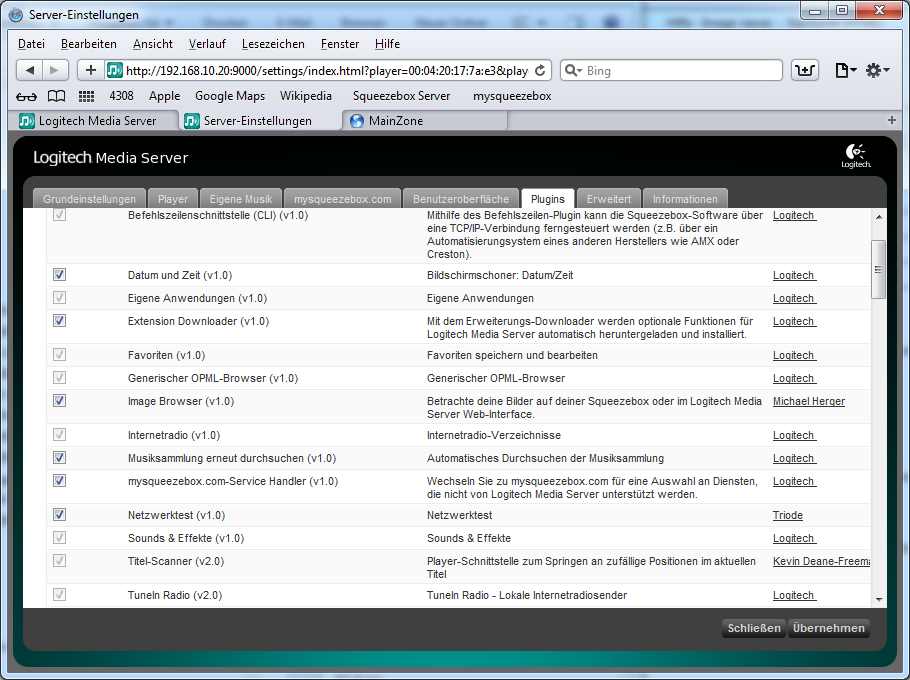Image resolution: width=910 pixels, height=680 pixels.
Task: Open the Lesezeichen menu
Action: [273, 44]
